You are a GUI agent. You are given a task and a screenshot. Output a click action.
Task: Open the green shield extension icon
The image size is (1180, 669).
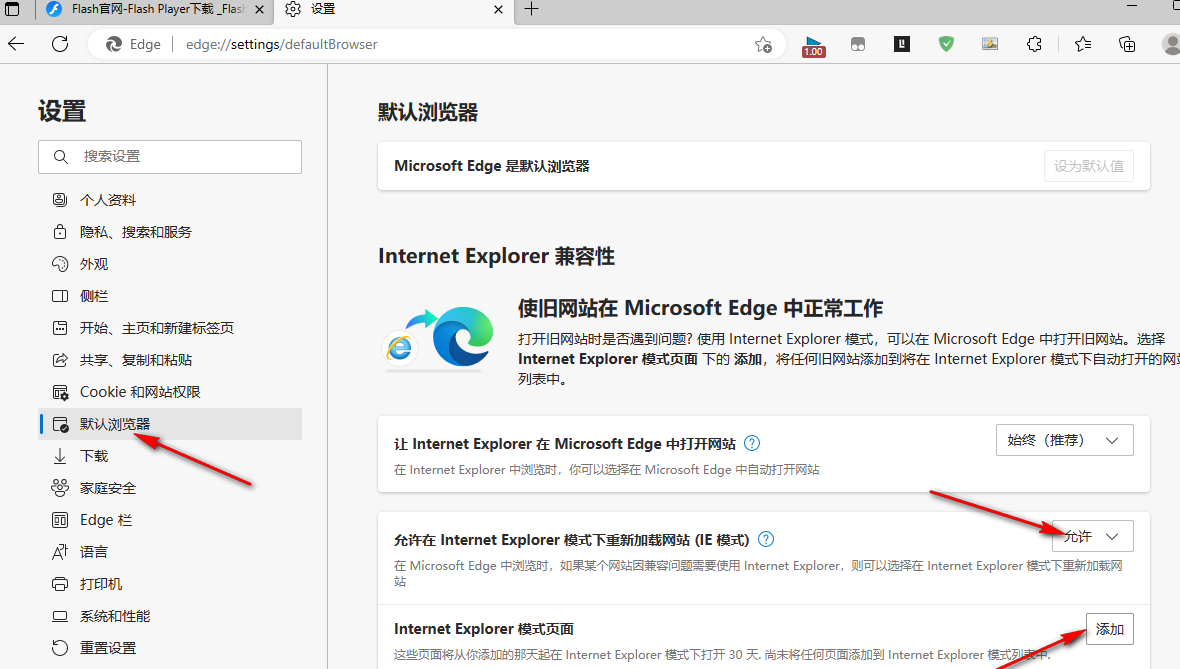[945, 44]
